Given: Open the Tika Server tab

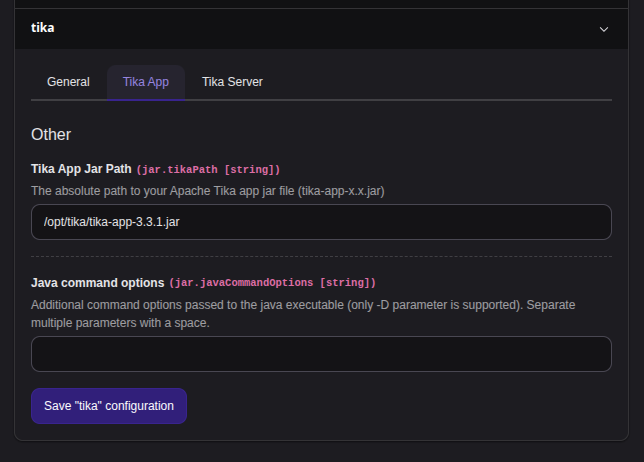Looking at the screenshot, I should pos(232,82).
